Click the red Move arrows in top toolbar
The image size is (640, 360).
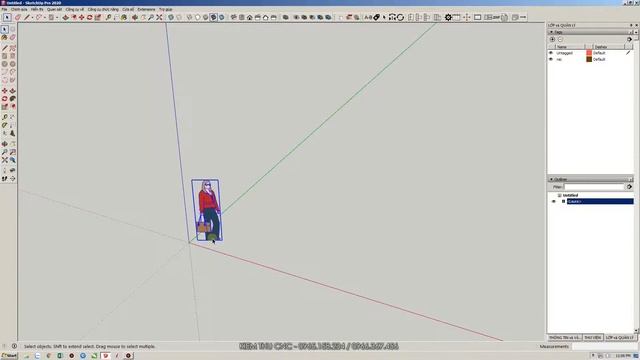[82, 17]
